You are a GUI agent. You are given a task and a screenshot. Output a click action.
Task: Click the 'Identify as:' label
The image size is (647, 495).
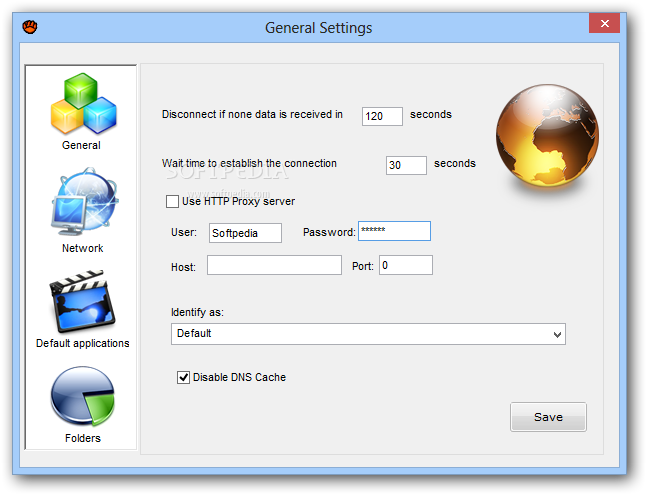197,312
